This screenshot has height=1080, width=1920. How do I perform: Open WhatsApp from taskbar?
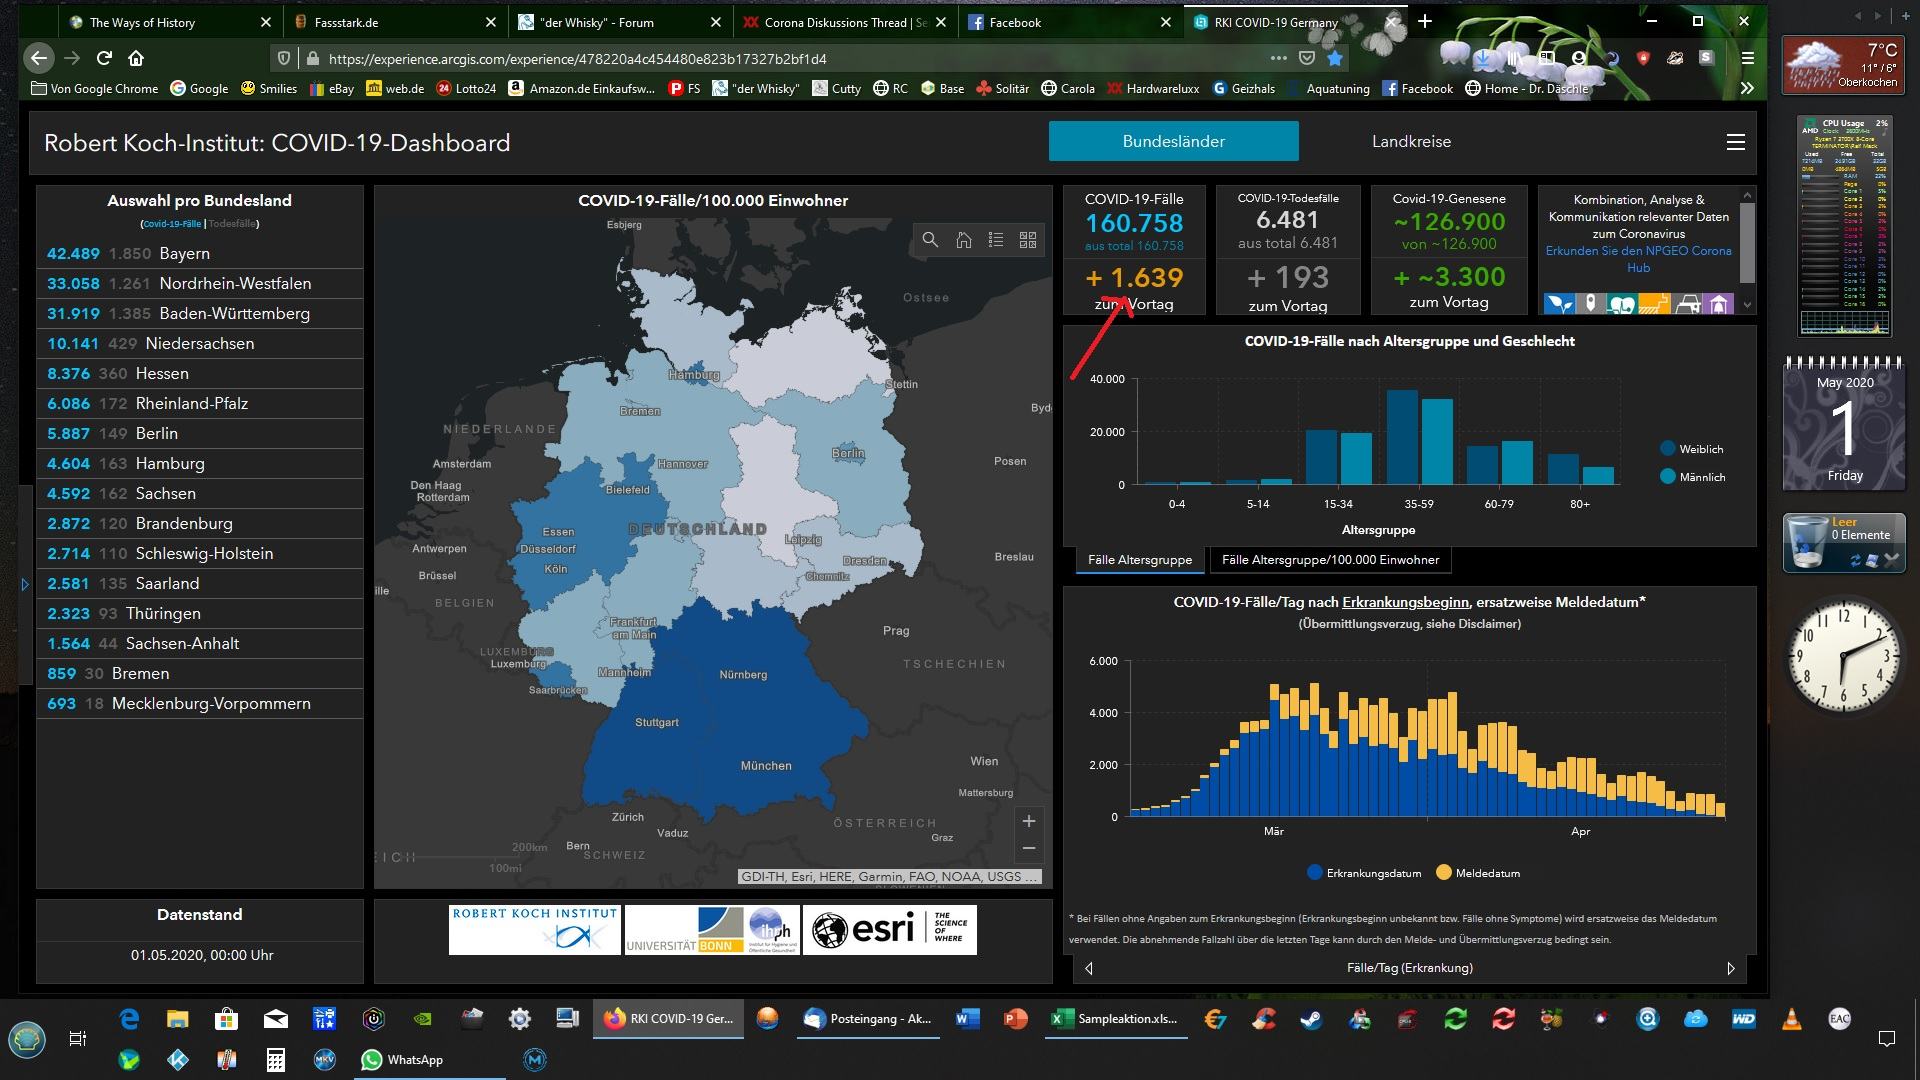tap(432, 1060)
